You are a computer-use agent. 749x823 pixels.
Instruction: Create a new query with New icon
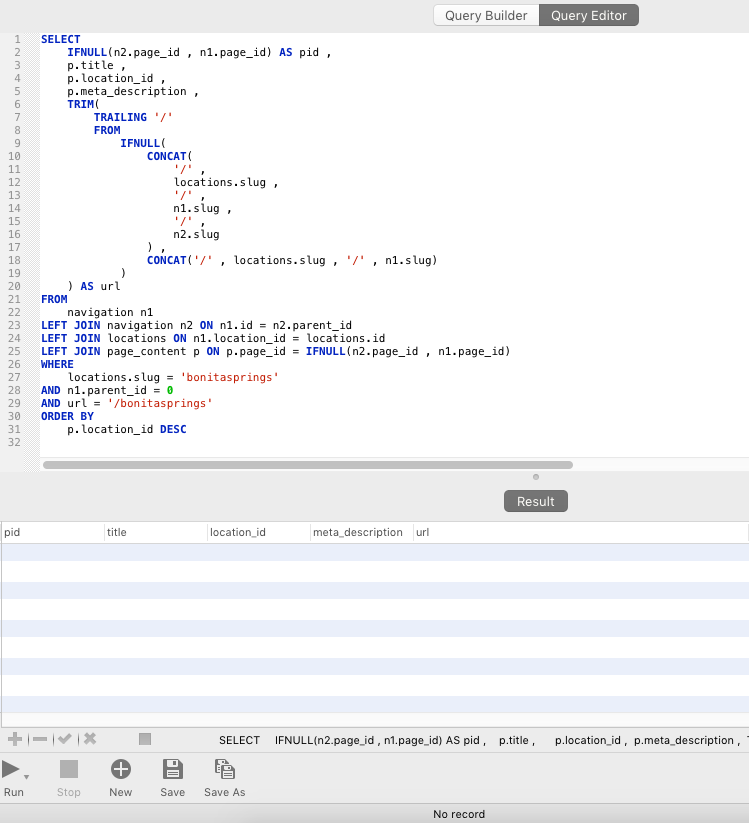[x=120, y=769]
